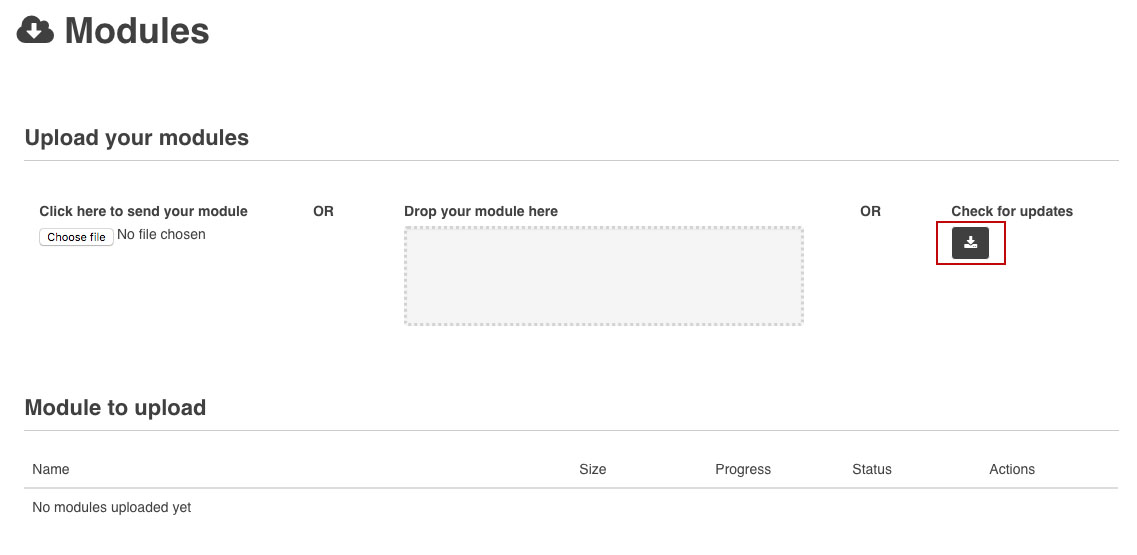
Task: Click the 'Click here to send your module' label
Action: point(143,211)
